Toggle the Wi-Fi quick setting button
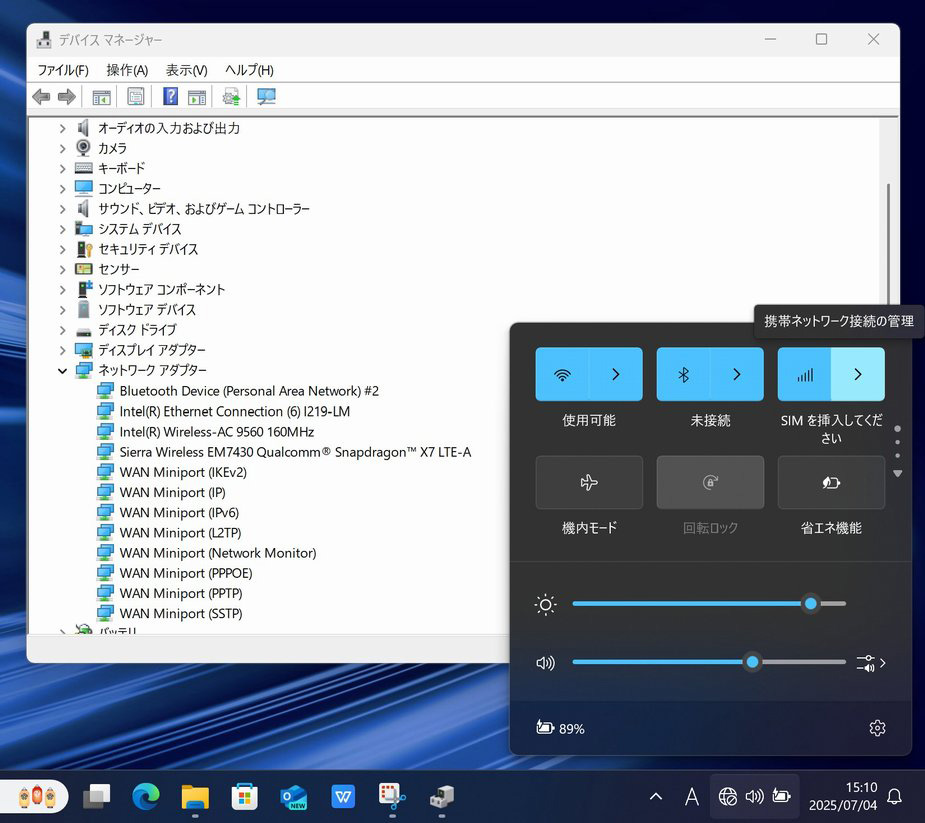 (563, 374)
